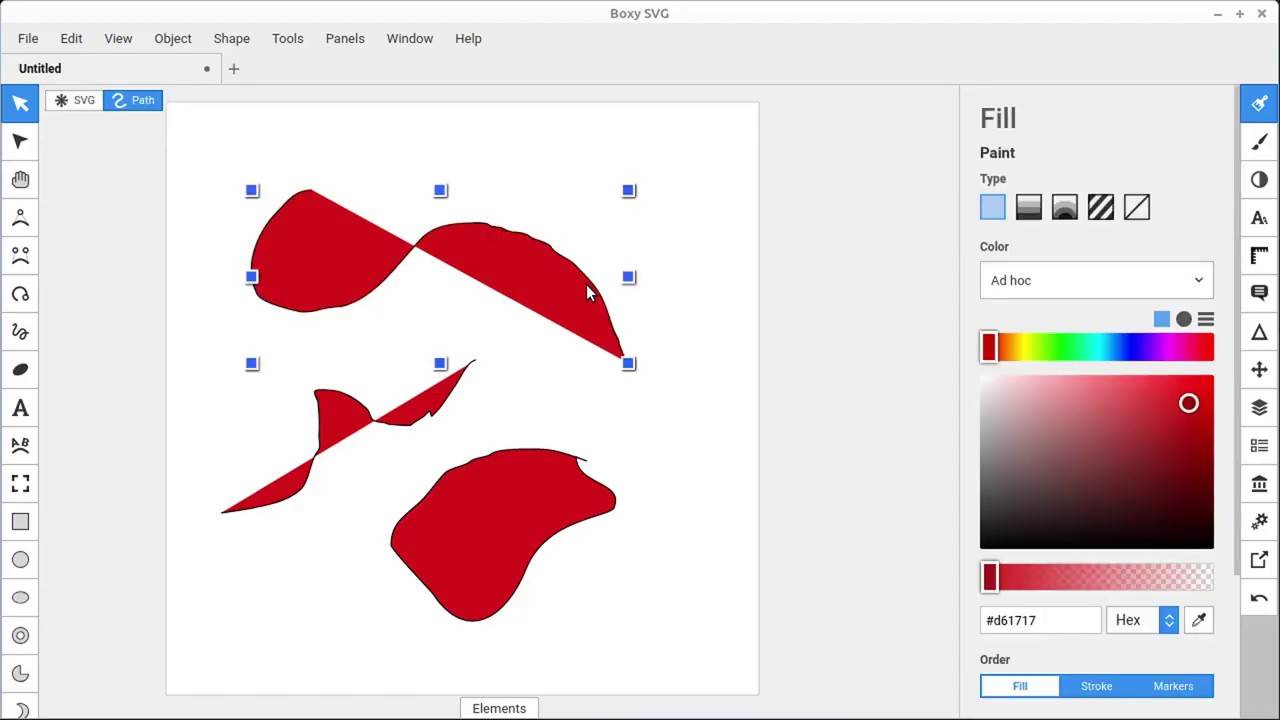Open the Typography panel icon

[x=1259, y=218]
